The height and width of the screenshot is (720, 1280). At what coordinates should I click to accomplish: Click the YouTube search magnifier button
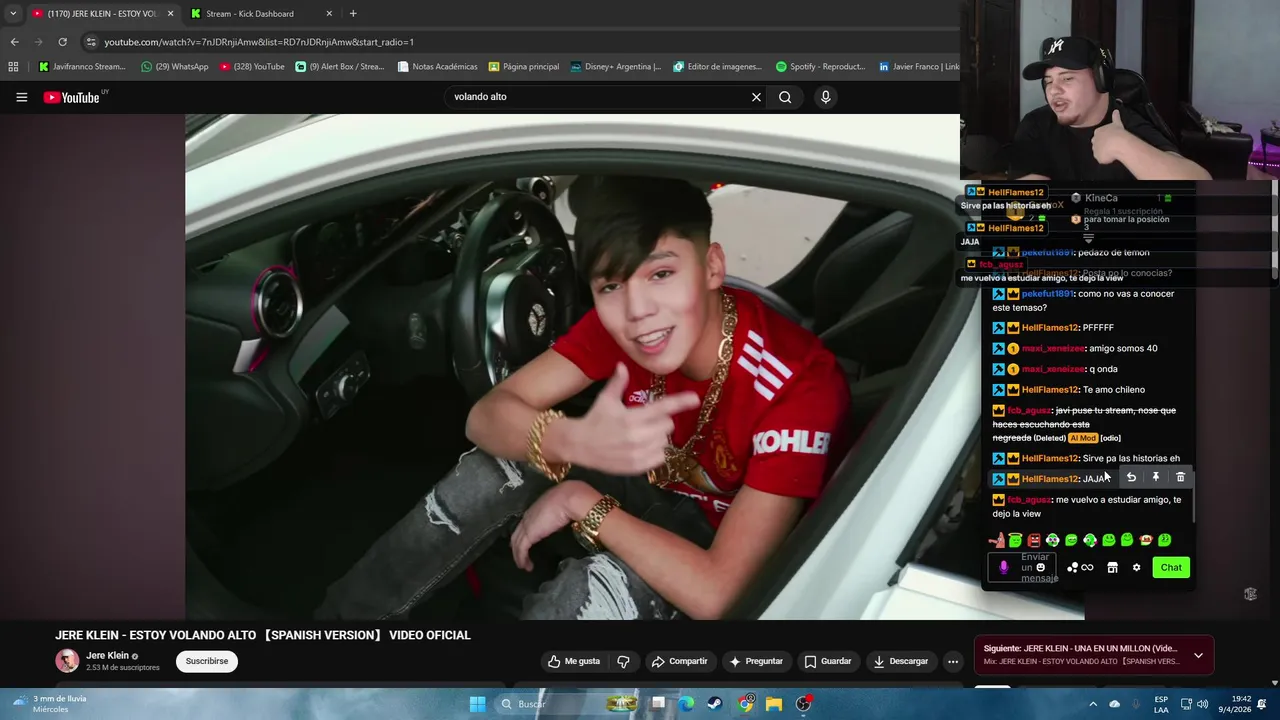click(785, 97)
